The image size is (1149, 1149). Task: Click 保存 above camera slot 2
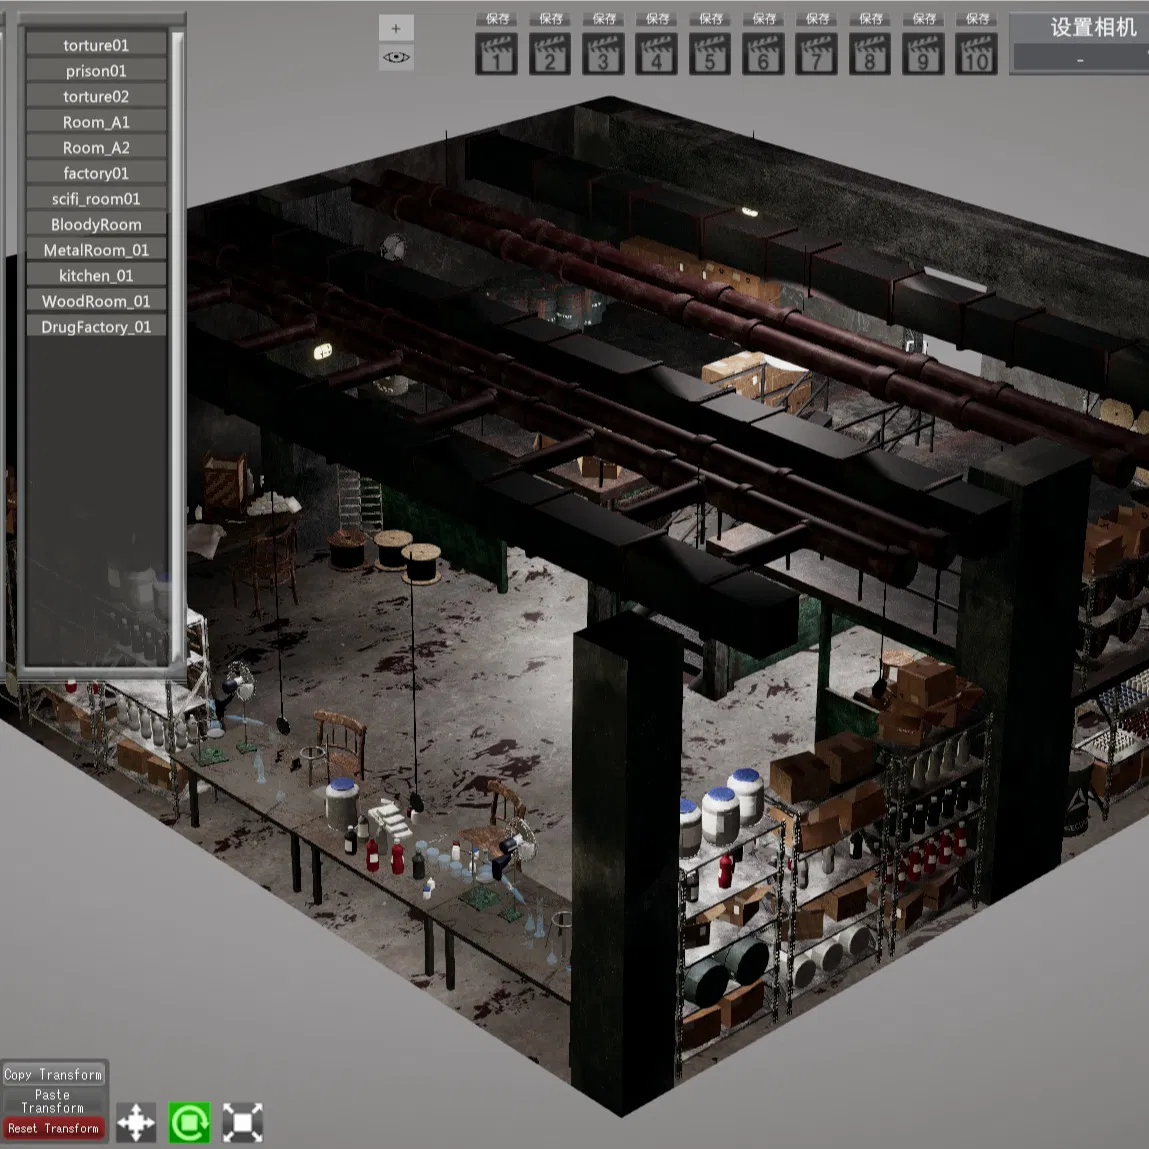click(551, 19)
